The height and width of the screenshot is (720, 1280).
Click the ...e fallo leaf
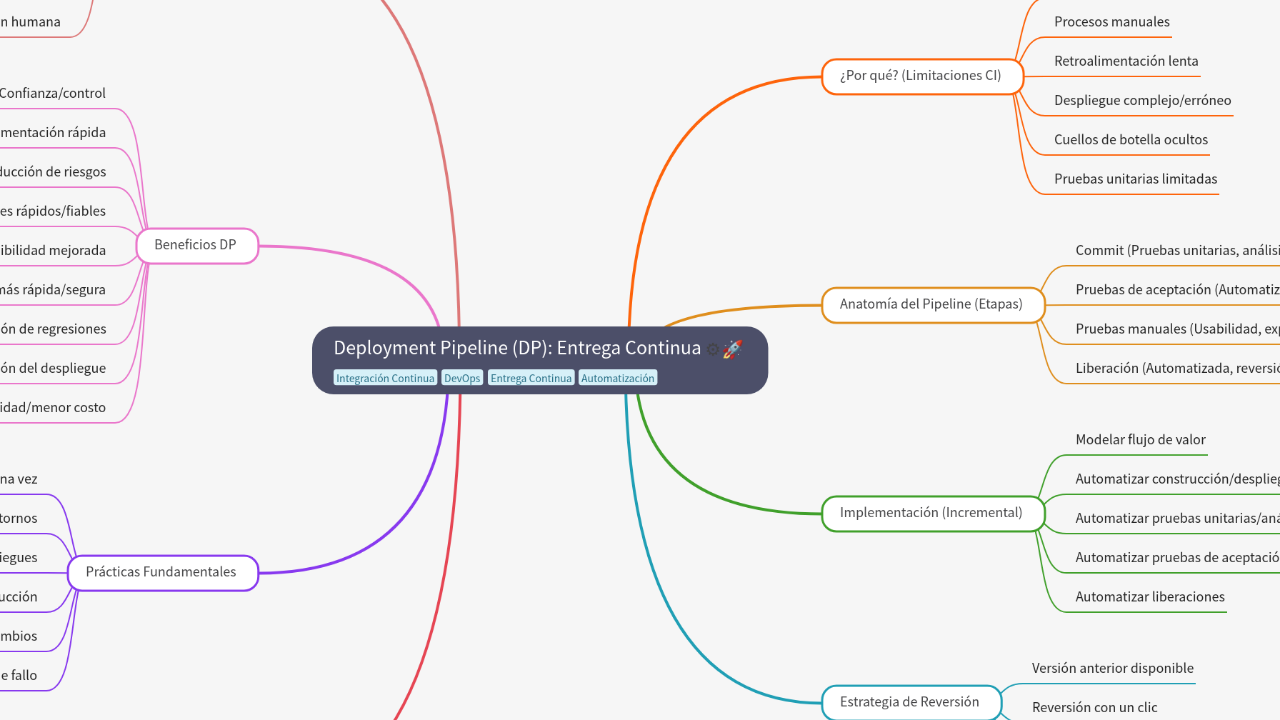tap(19, 675)
